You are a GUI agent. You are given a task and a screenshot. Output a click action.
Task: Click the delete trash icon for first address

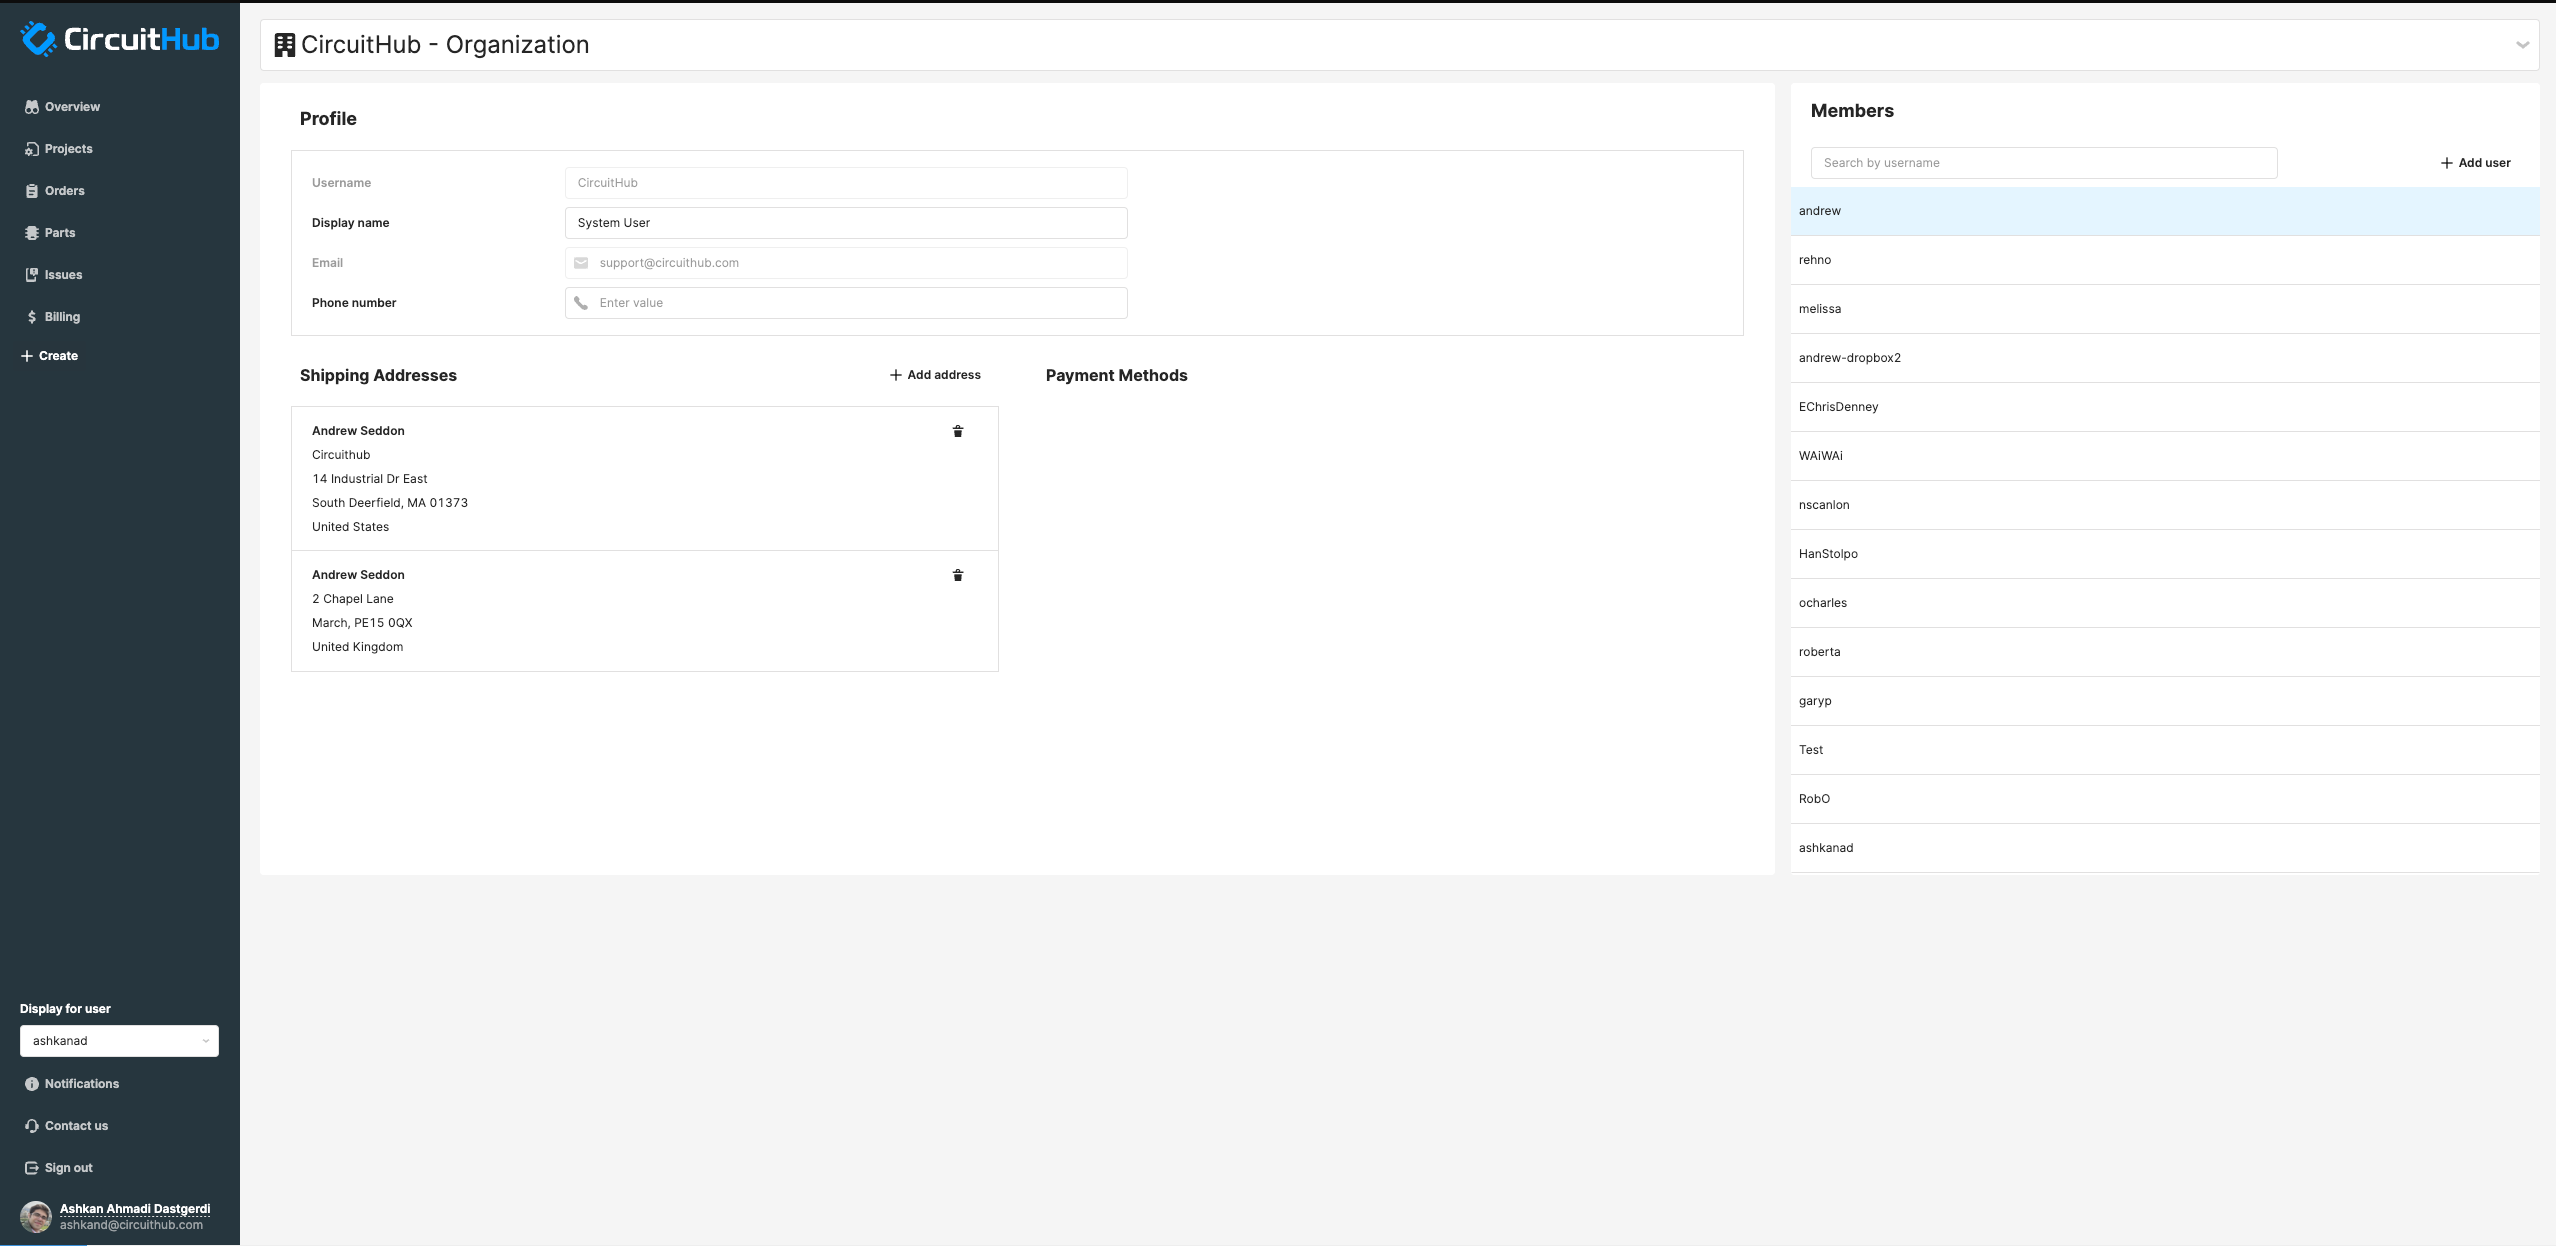[958, 431]
